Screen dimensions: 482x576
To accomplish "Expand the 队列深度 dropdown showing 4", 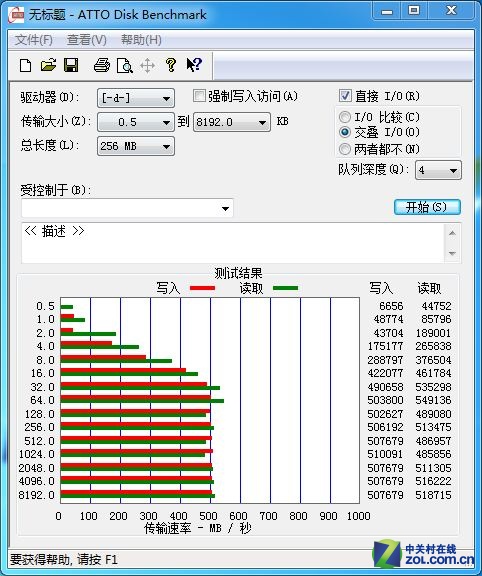I will 438,170.
